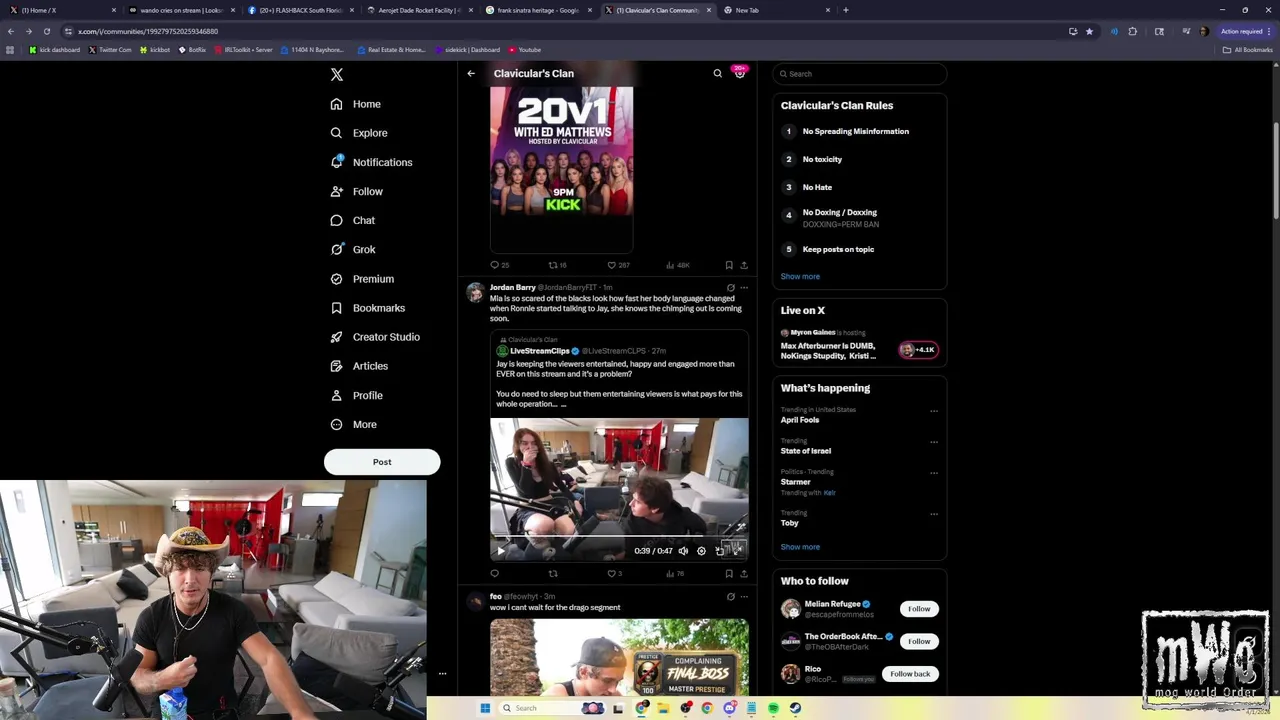Play the quoted LiveStreamClips video

[501, 551]
